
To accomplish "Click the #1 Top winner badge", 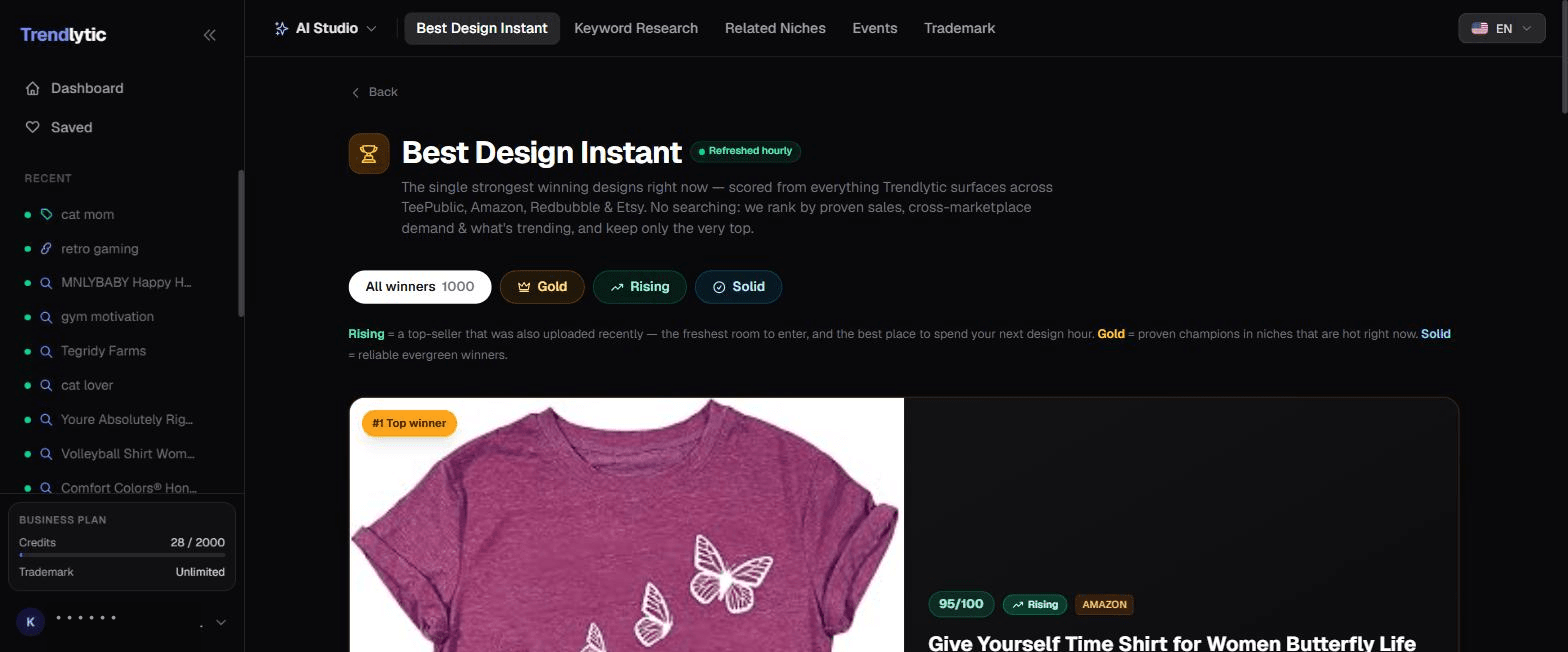I will pyautogui.click(x=409, y=423).
